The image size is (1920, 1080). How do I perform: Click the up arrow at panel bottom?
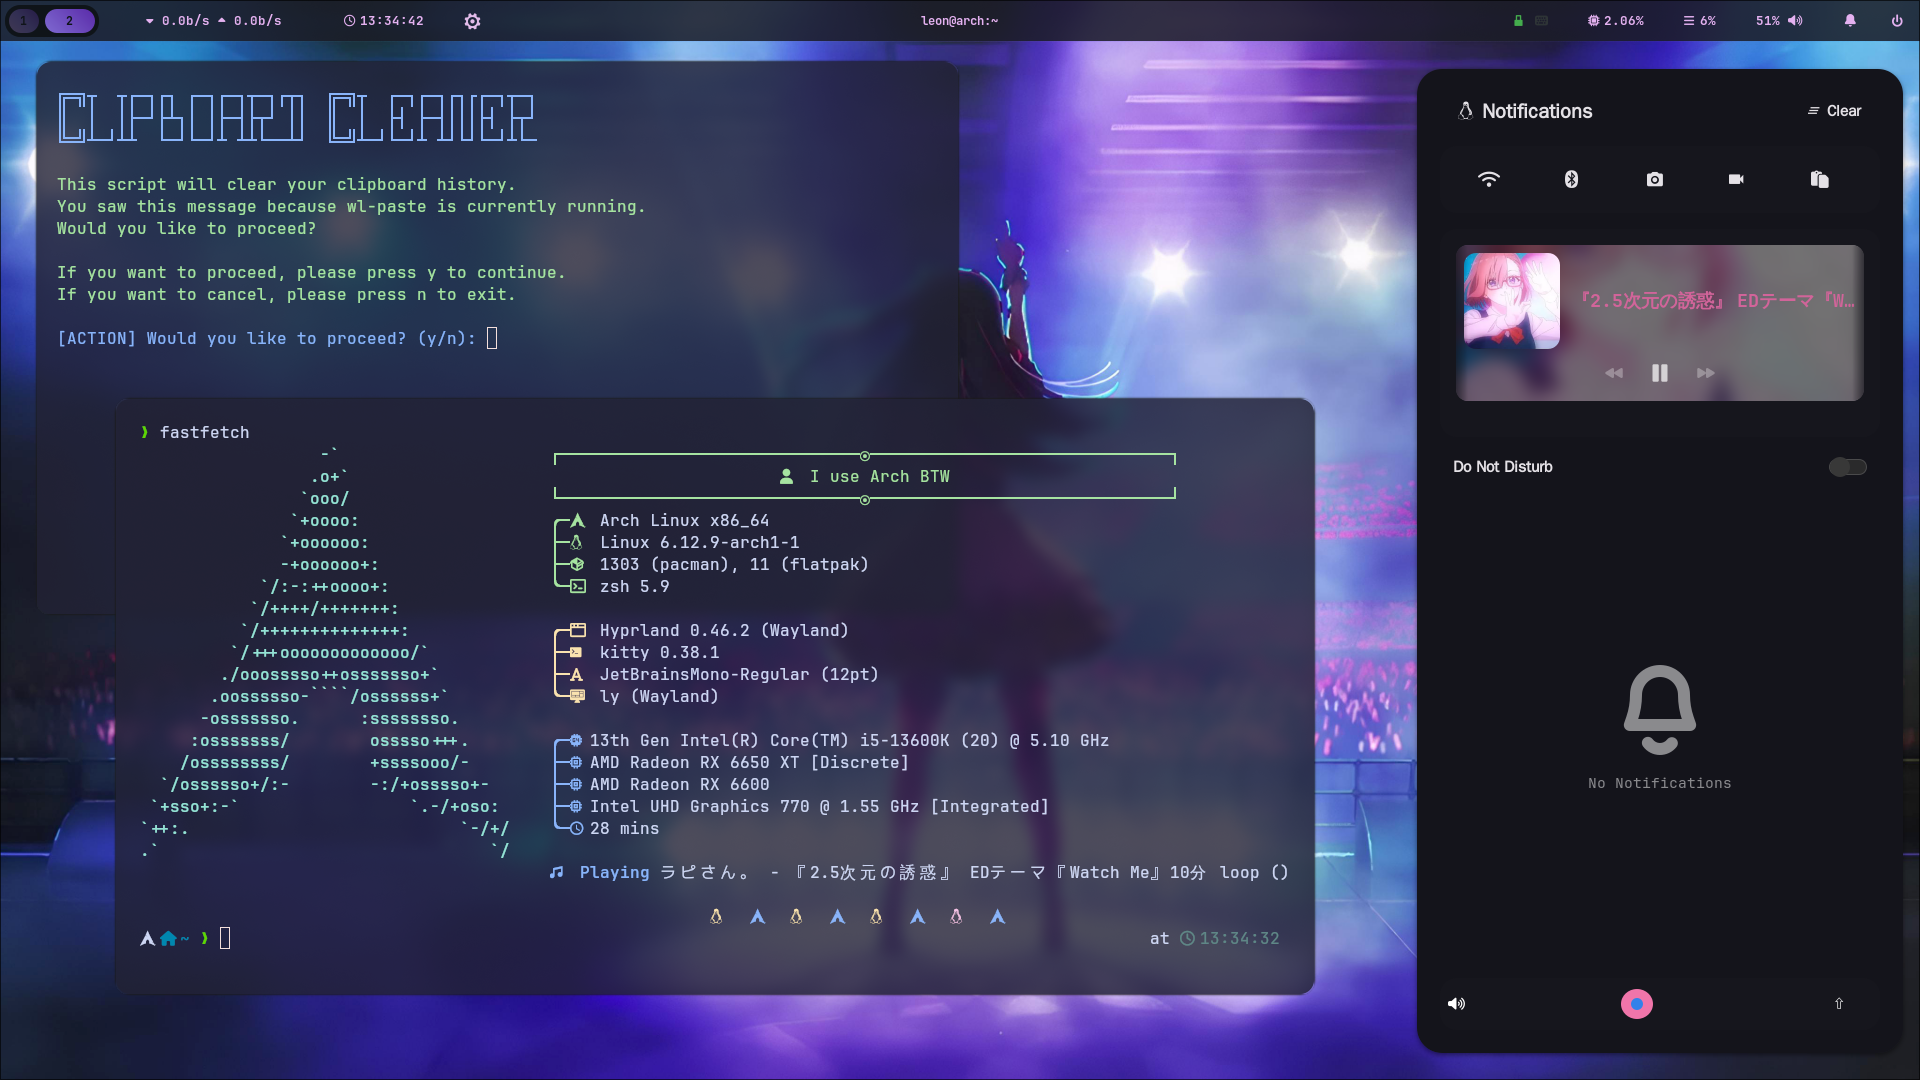click(x=1838, y=1003)
